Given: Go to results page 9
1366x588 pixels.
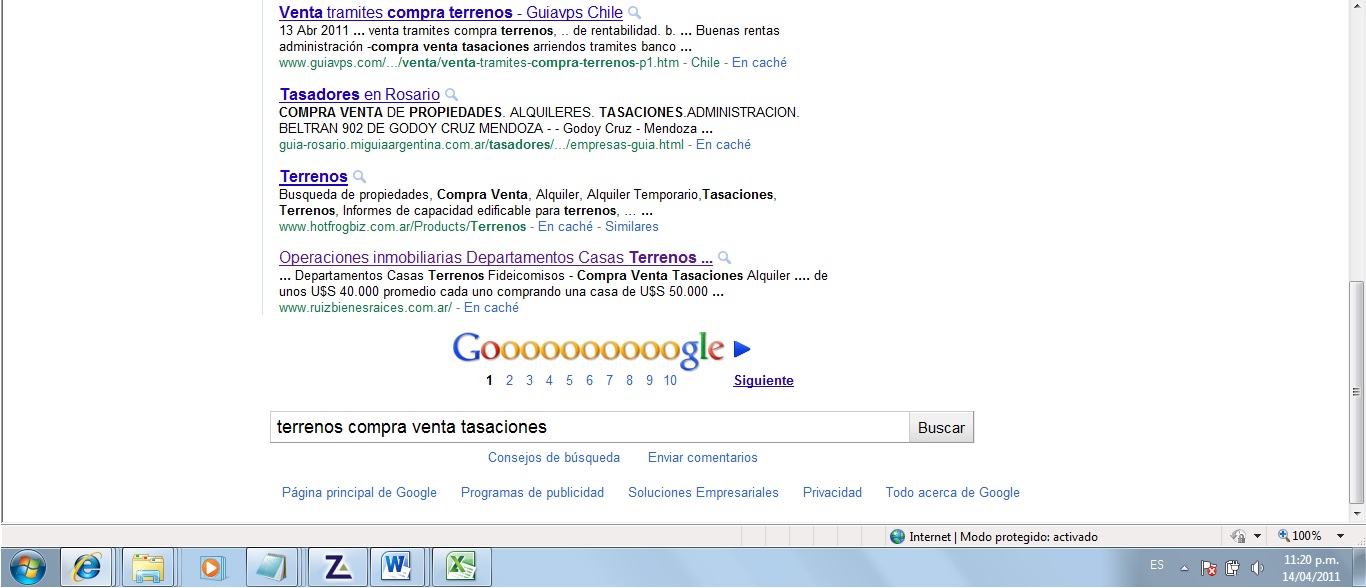Looking at the screenshot, I should tap(650, 380).
